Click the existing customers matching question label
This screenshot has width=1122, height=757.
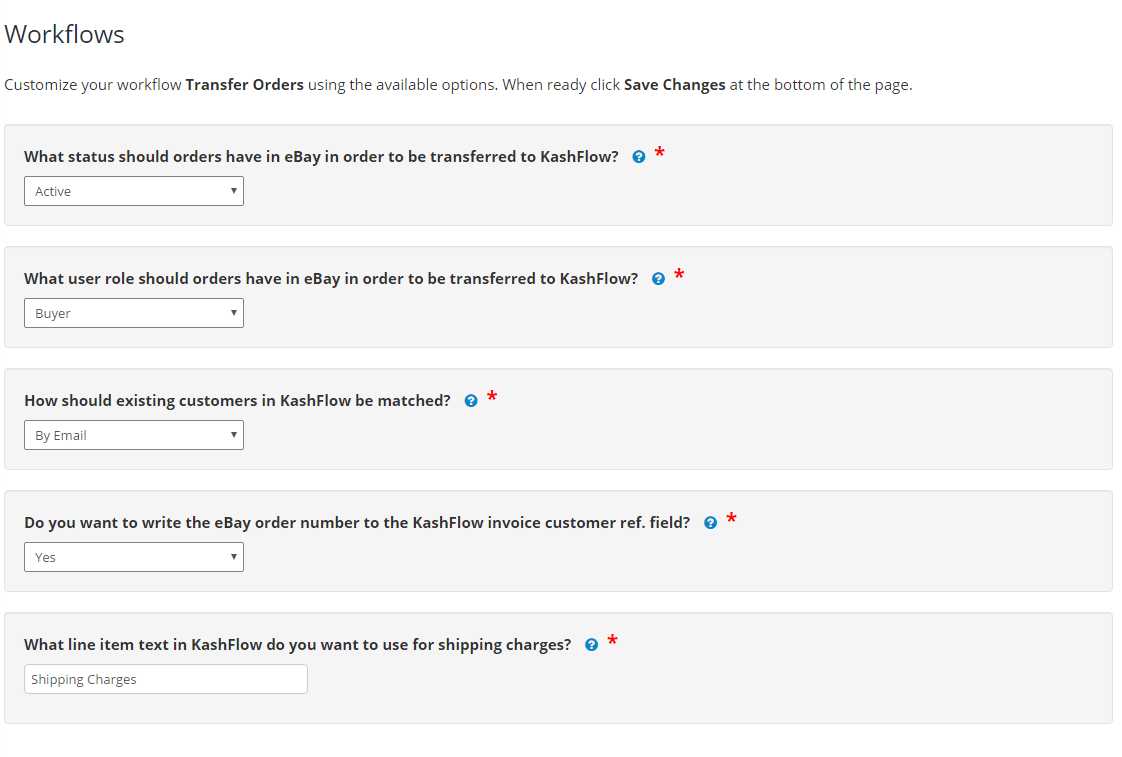coord(237,401)
